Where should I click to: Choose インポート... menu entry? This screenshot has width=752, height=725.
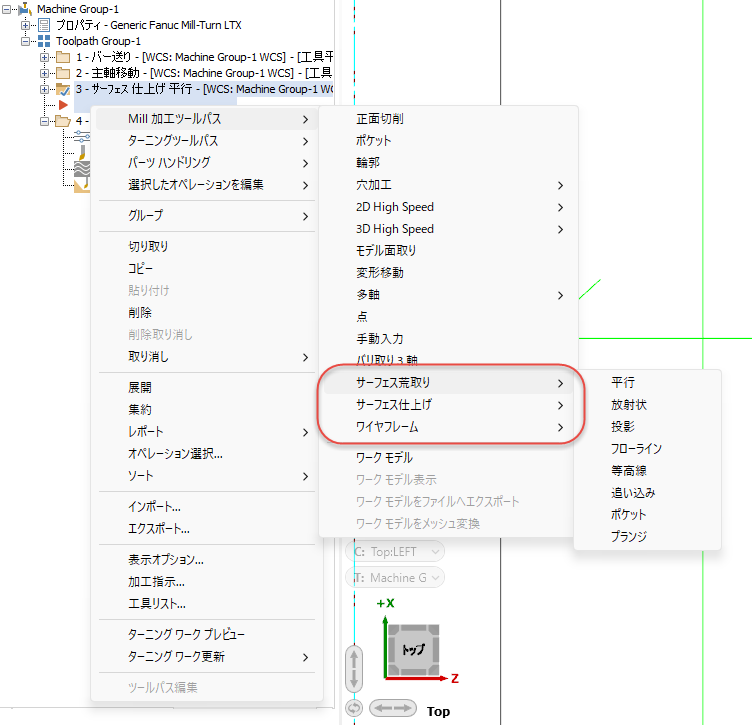coord(207,507)
